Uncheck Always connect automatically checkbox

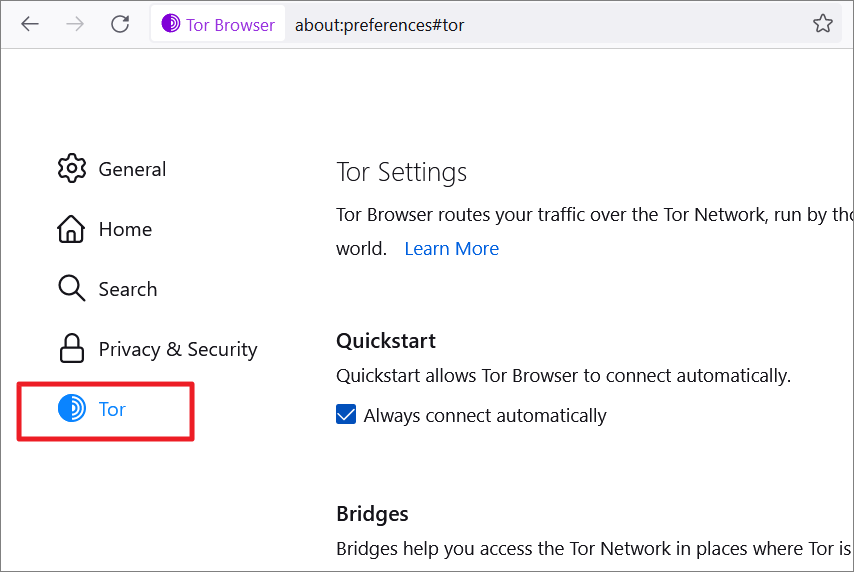tap(346, 415)
